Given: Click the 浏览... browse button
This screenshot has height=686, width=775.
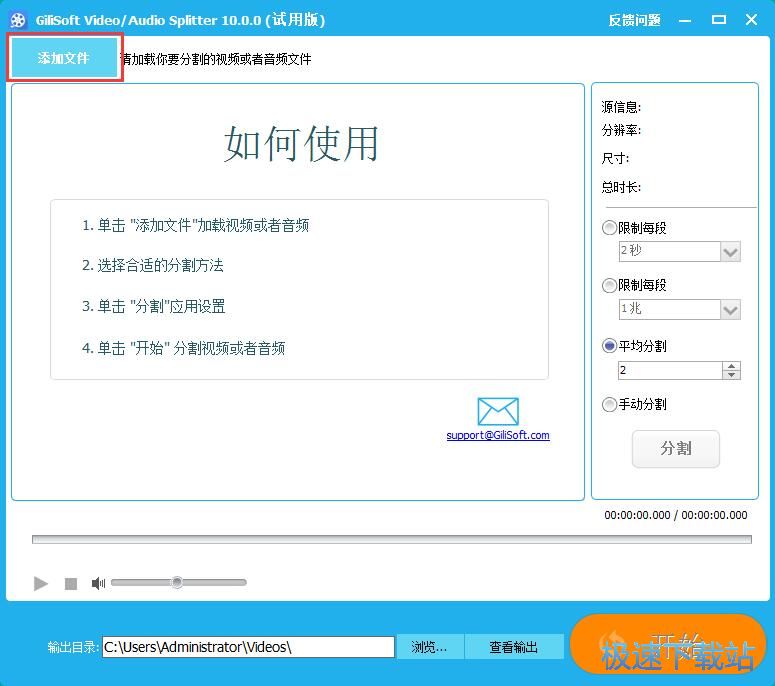Looking at the screenshot, I should 429,647.
